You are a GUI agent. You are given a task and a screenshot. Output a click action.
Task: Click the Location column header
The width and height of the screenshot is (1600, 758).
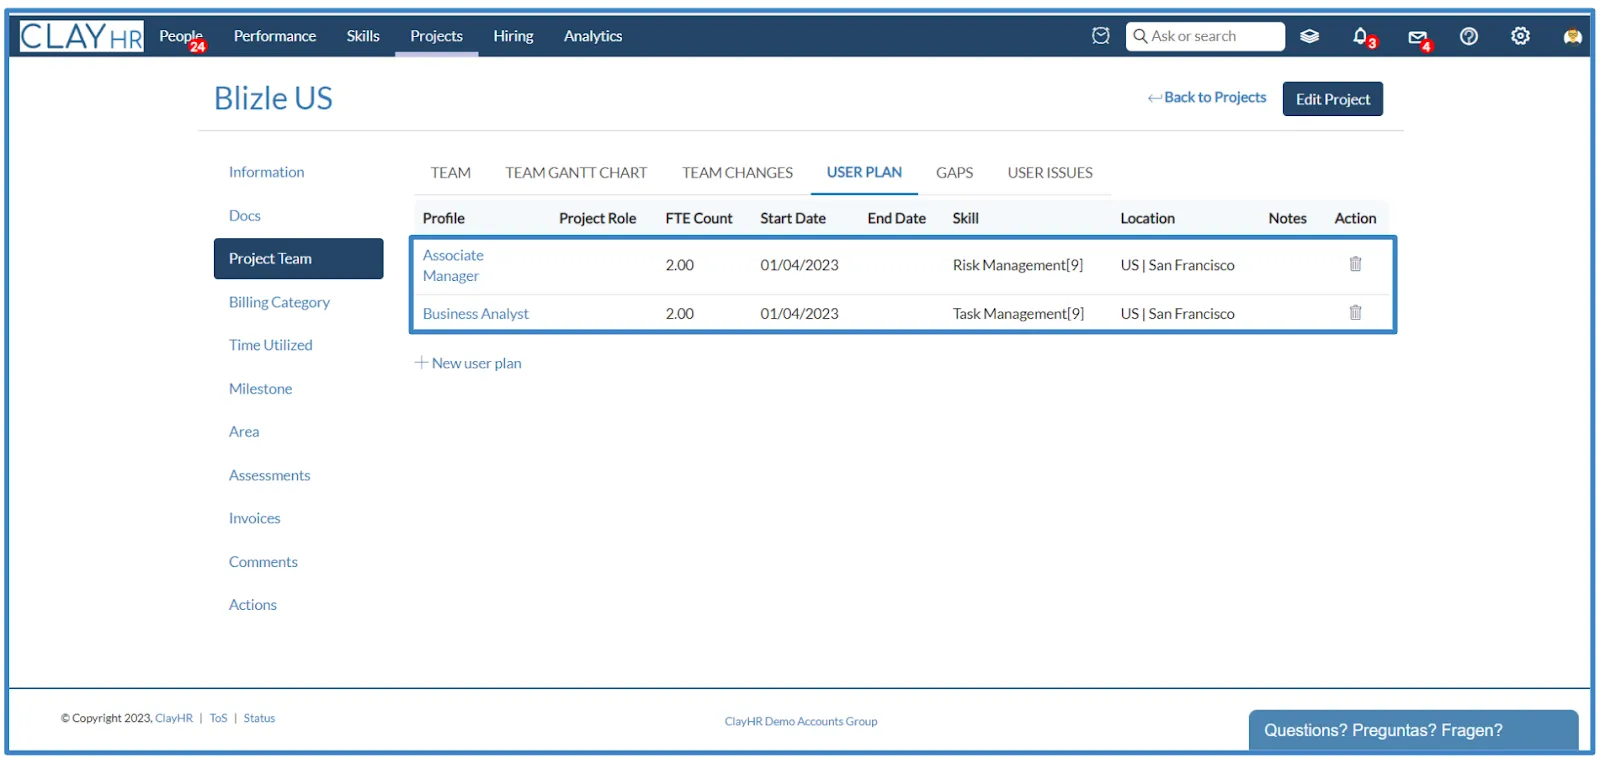coord(1148,218)
